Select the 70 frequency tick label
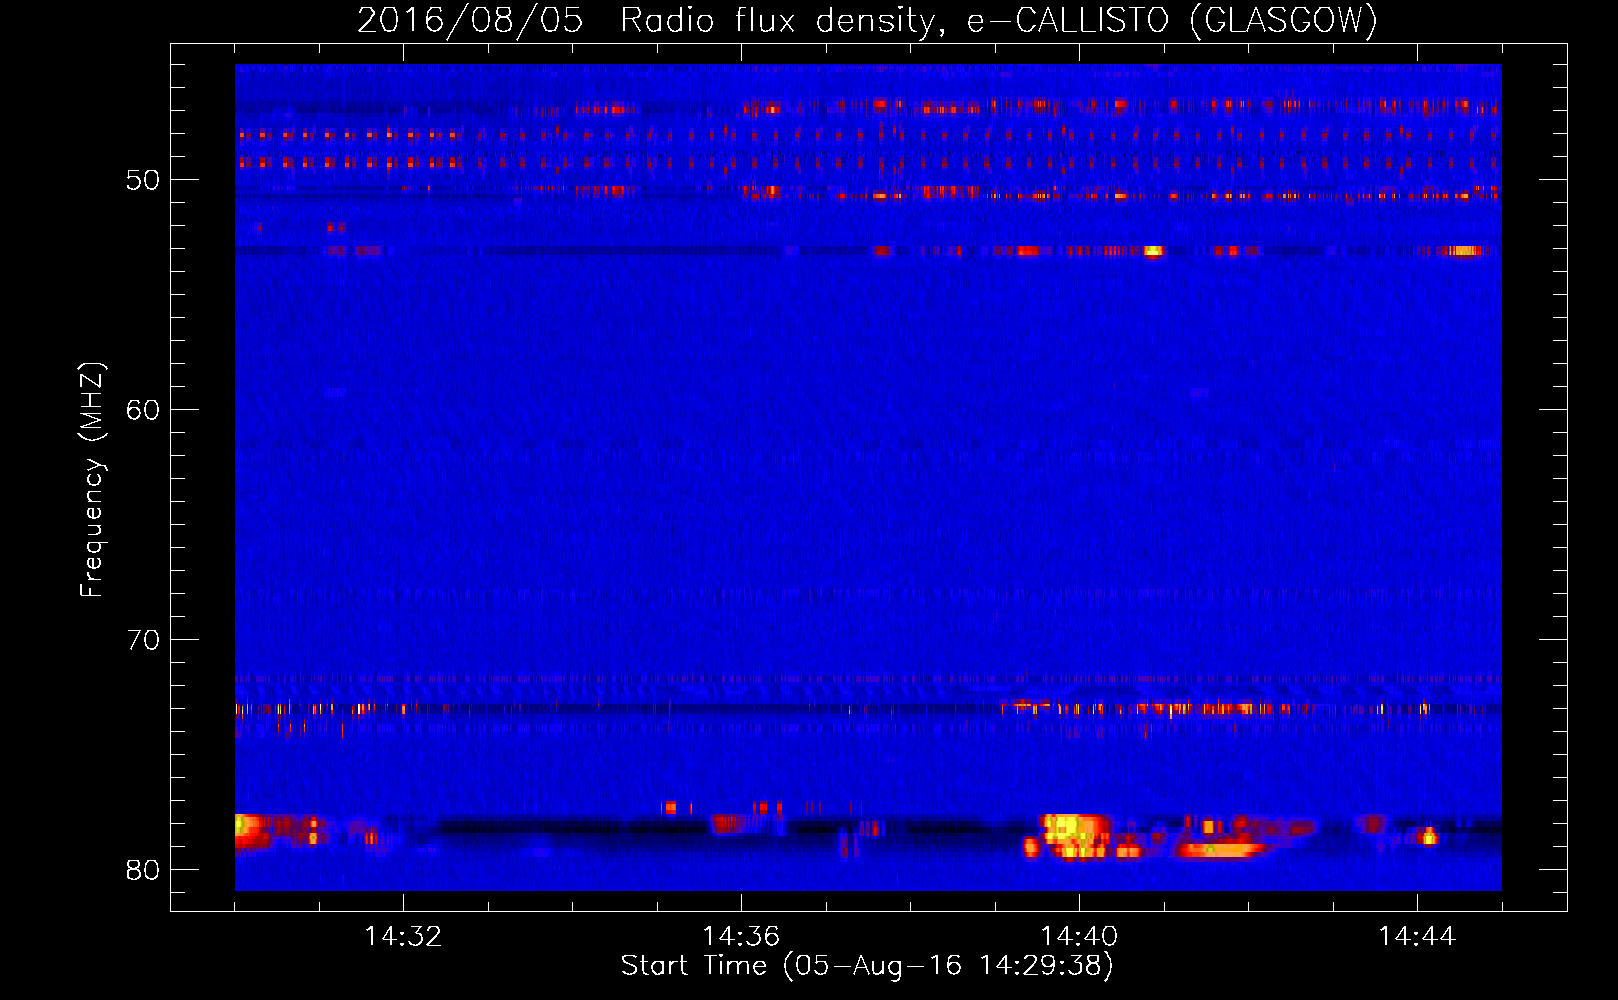Image resolution: width=1618 pixels, height=1000 pixels. [142, 640]
